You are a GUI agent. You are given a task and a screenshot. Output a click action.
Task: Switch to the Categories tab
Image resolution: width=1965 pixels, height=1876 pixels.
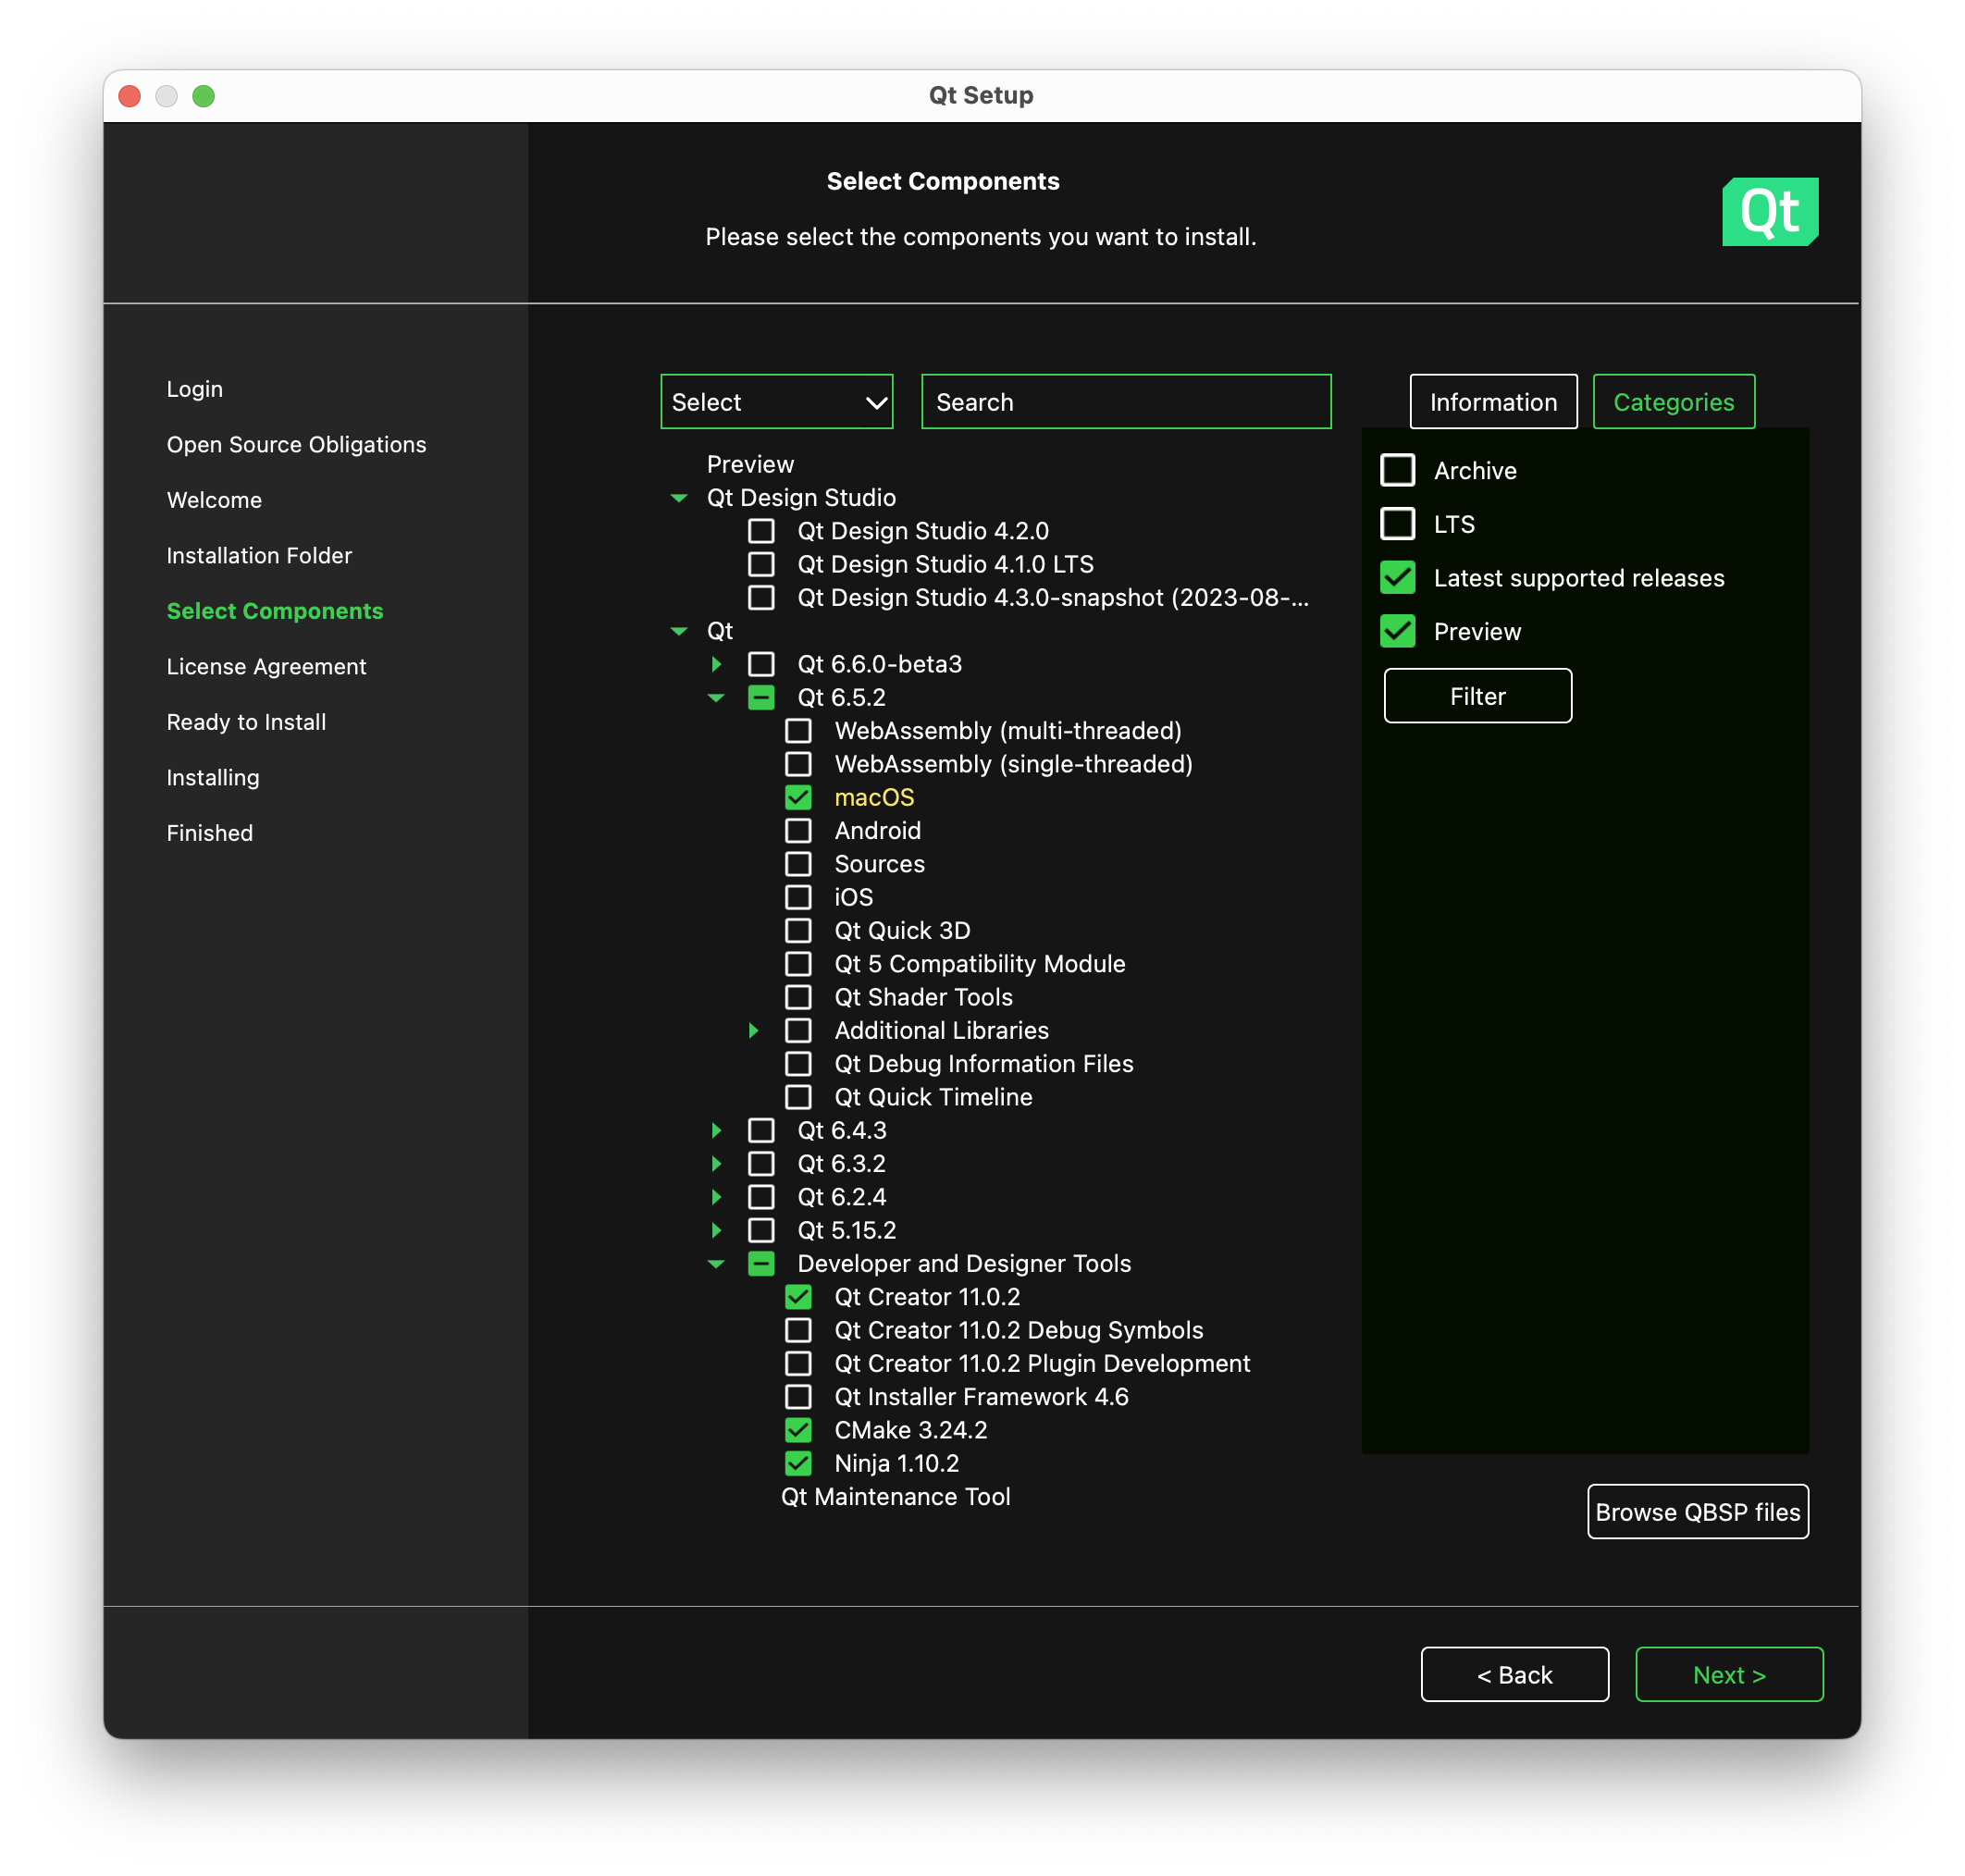pyautogui.click(x=1673, y=402)
